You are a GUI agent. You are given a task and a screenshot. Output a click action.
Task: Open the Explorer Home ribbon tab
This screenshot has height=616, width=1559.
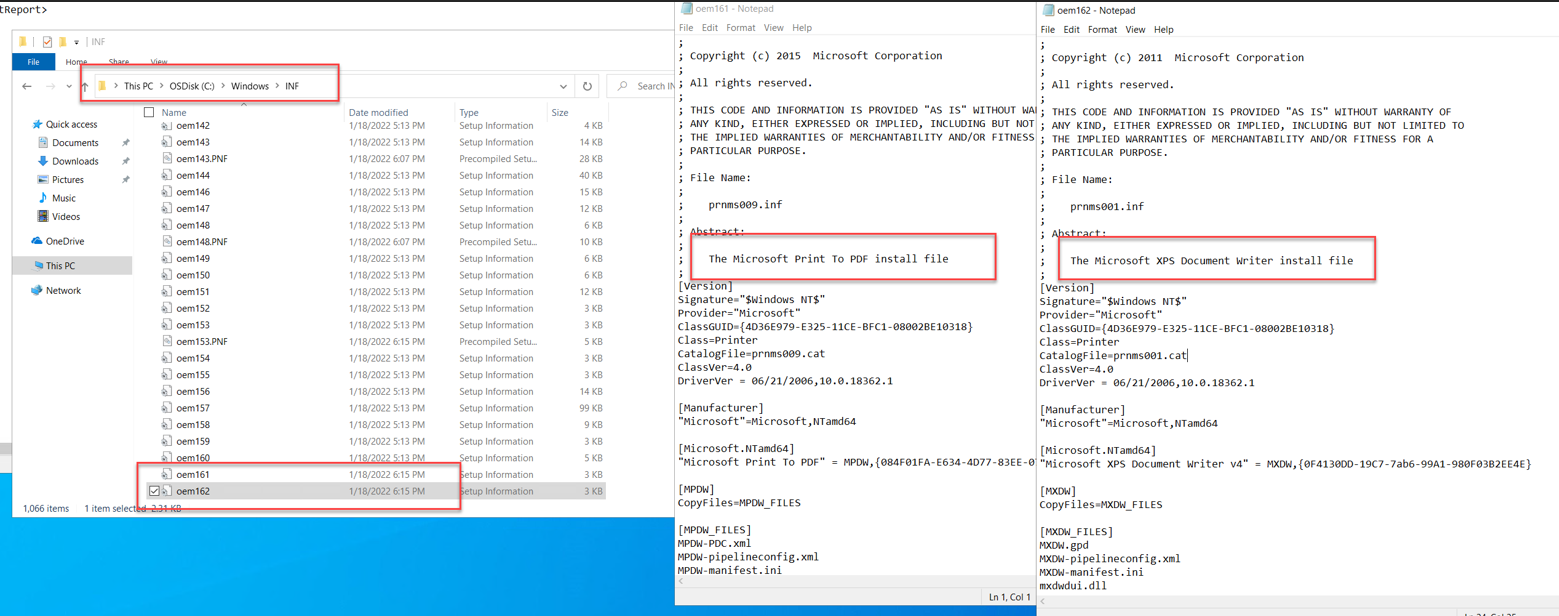pyautogui.click(x=77, y=62)
